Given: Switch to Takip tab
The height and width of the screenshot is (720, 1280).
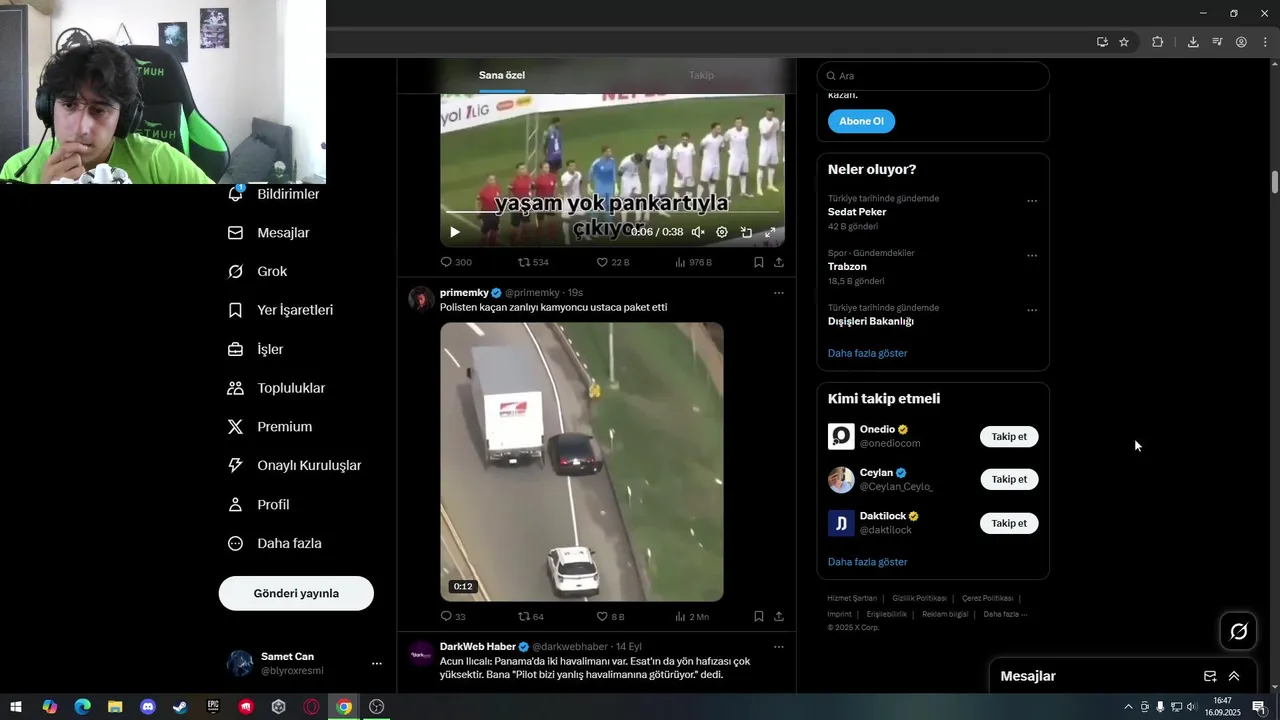Looking at the screenshot, I should 701,75.
